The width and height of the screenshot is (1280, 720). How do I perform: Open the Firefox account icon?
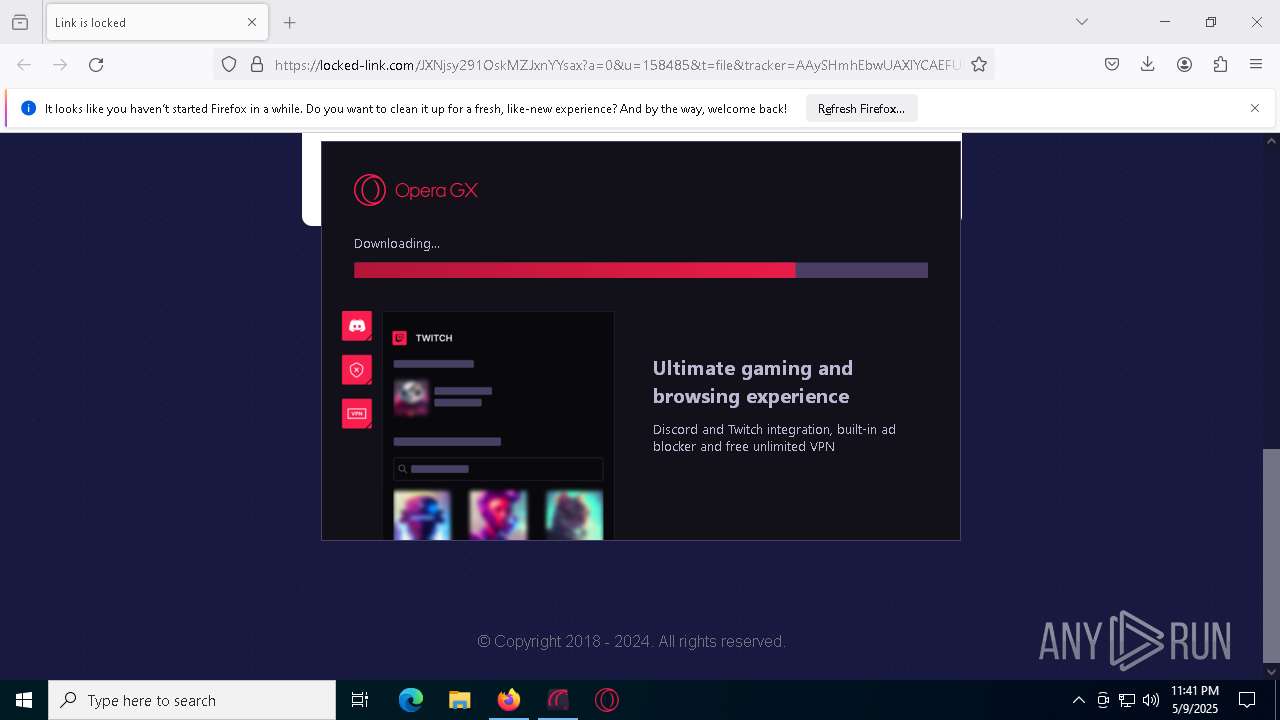click(x=1184, y=65)
